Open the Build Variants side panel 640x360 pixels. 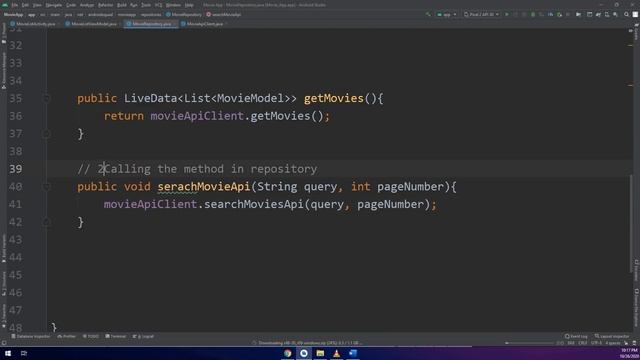pyautogui.click(x=4, y=248)
